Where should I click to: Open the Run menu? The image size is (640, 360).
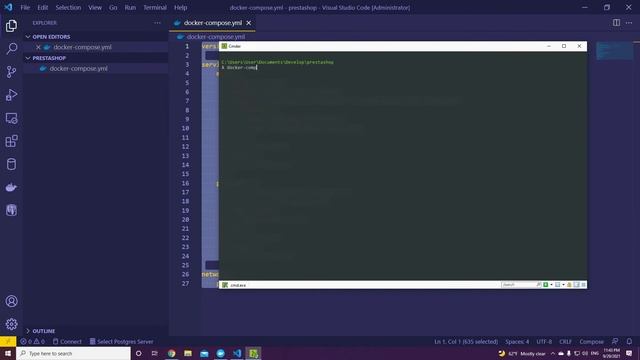pyautogui.click(x=130, y=7)
